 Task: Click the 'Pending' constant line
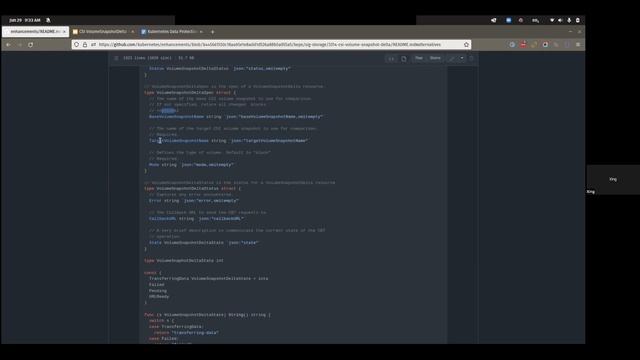158,291
